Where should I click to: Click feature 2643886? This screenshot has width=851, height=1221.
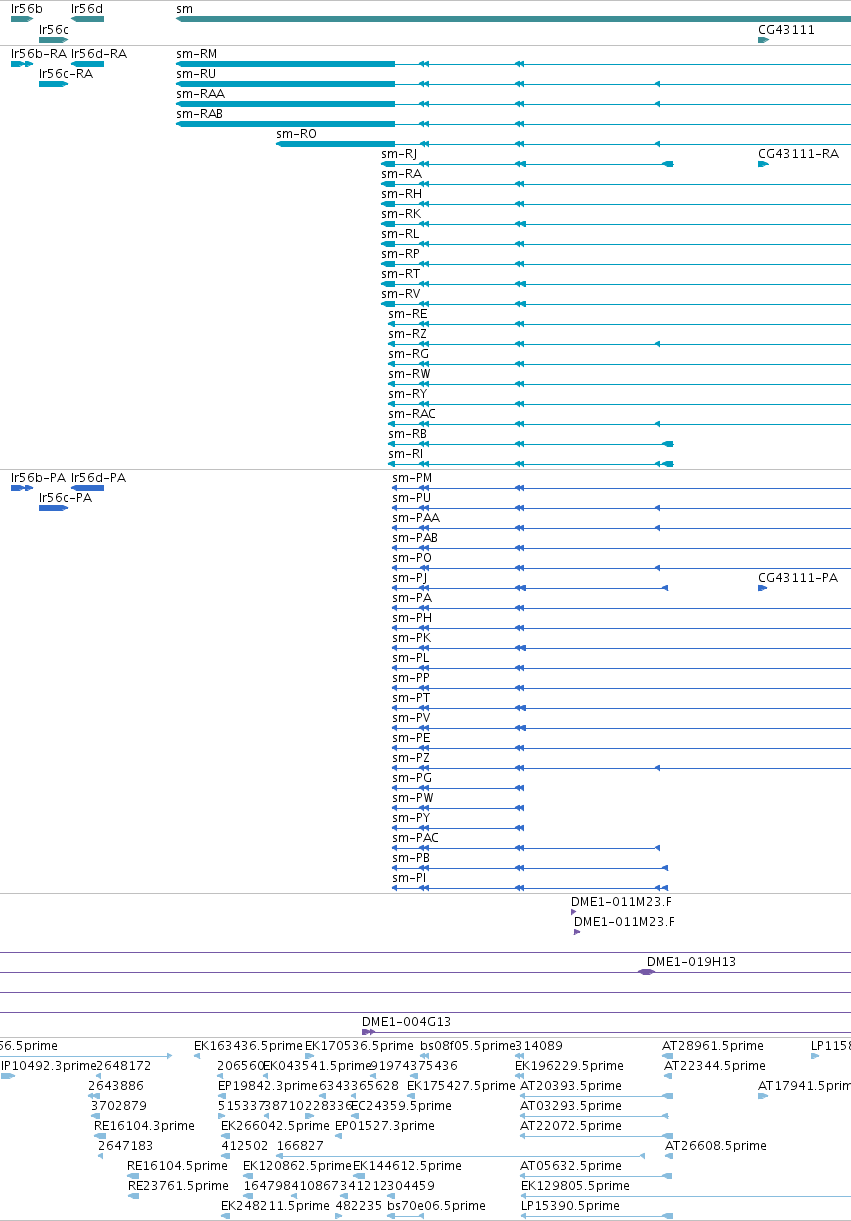pyautogui.click(x=116, y=1085)
